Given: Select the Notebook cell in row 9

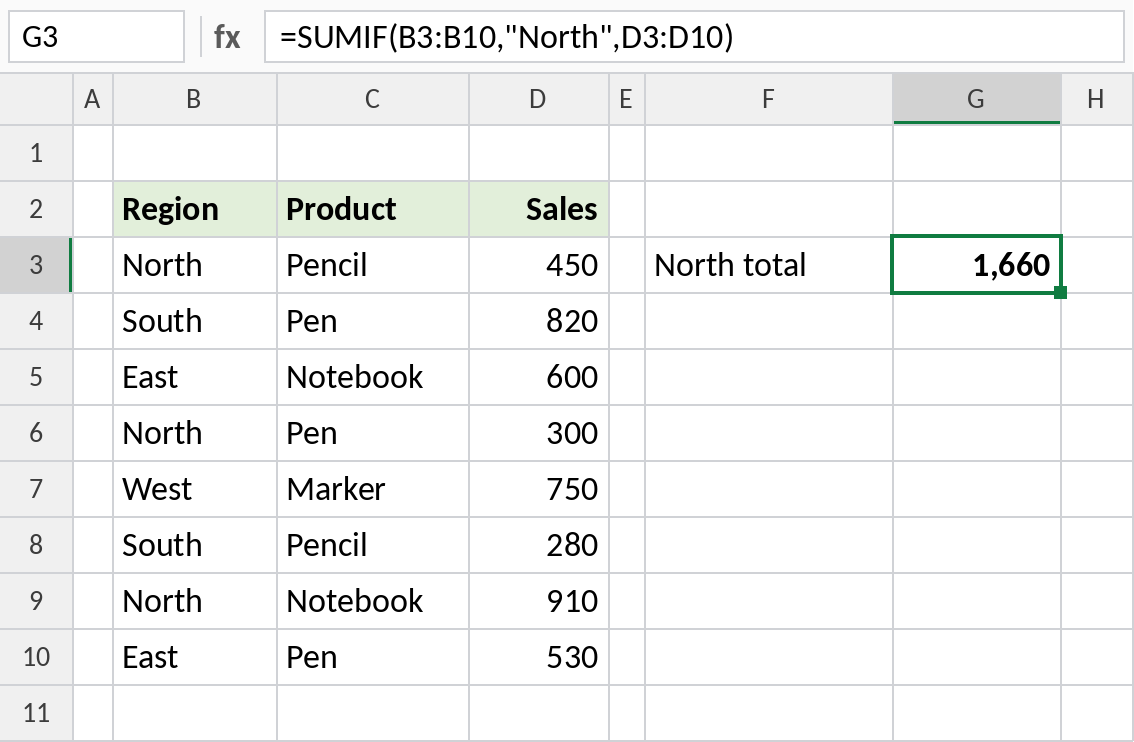Looking at the screenshot, I should coord(372,601).
